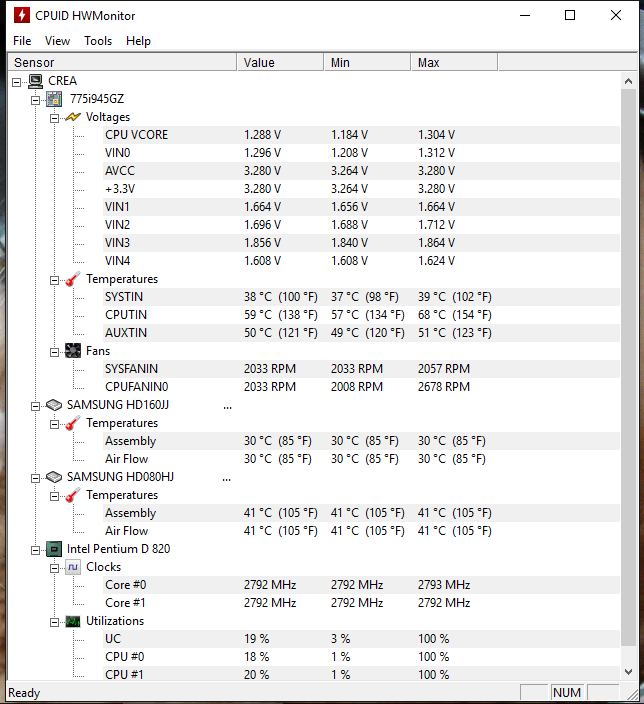
Task: Click the SAMSUNG HD160JJ hard drive icon
Action: (x=54, y=405)
